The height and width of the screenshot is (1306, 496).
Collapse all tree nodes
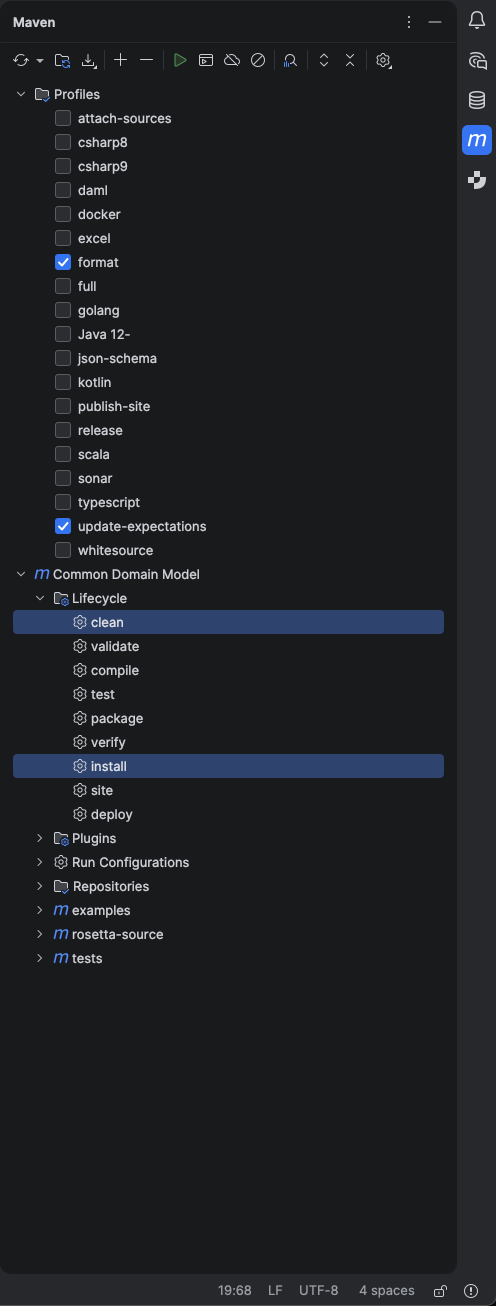point(350,61)
